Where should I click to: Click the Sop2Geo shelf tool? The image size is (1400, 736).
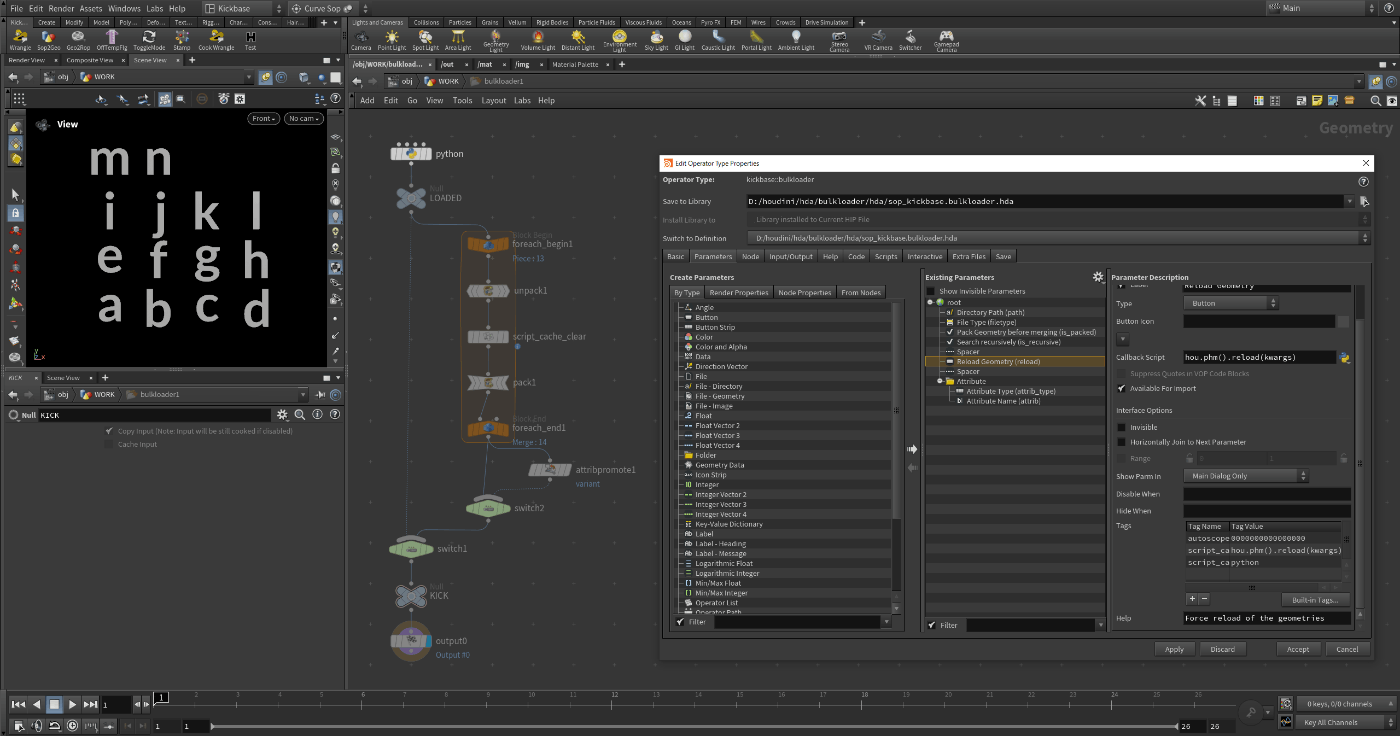tap(49, 40)
